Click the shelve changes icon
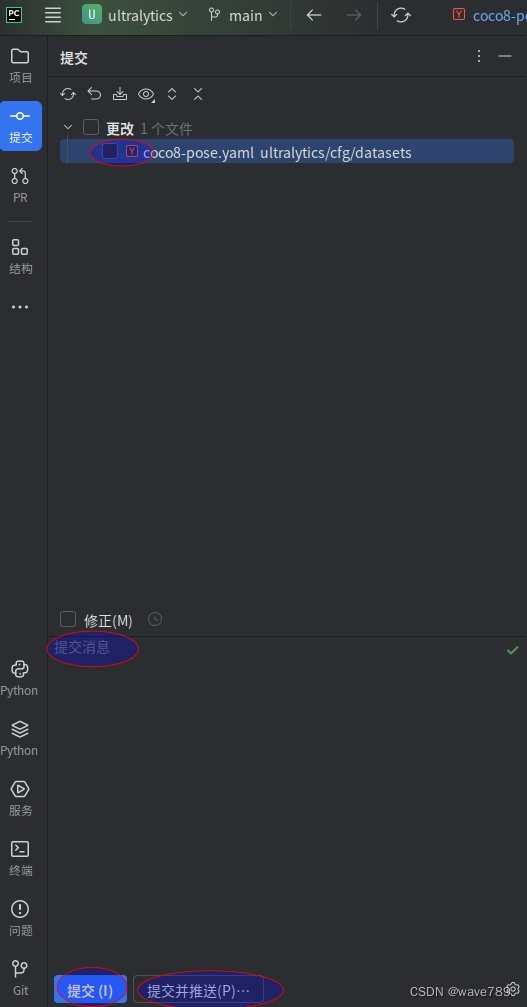The width and height of the screenshot is (527, 1007). coord(120,94)
